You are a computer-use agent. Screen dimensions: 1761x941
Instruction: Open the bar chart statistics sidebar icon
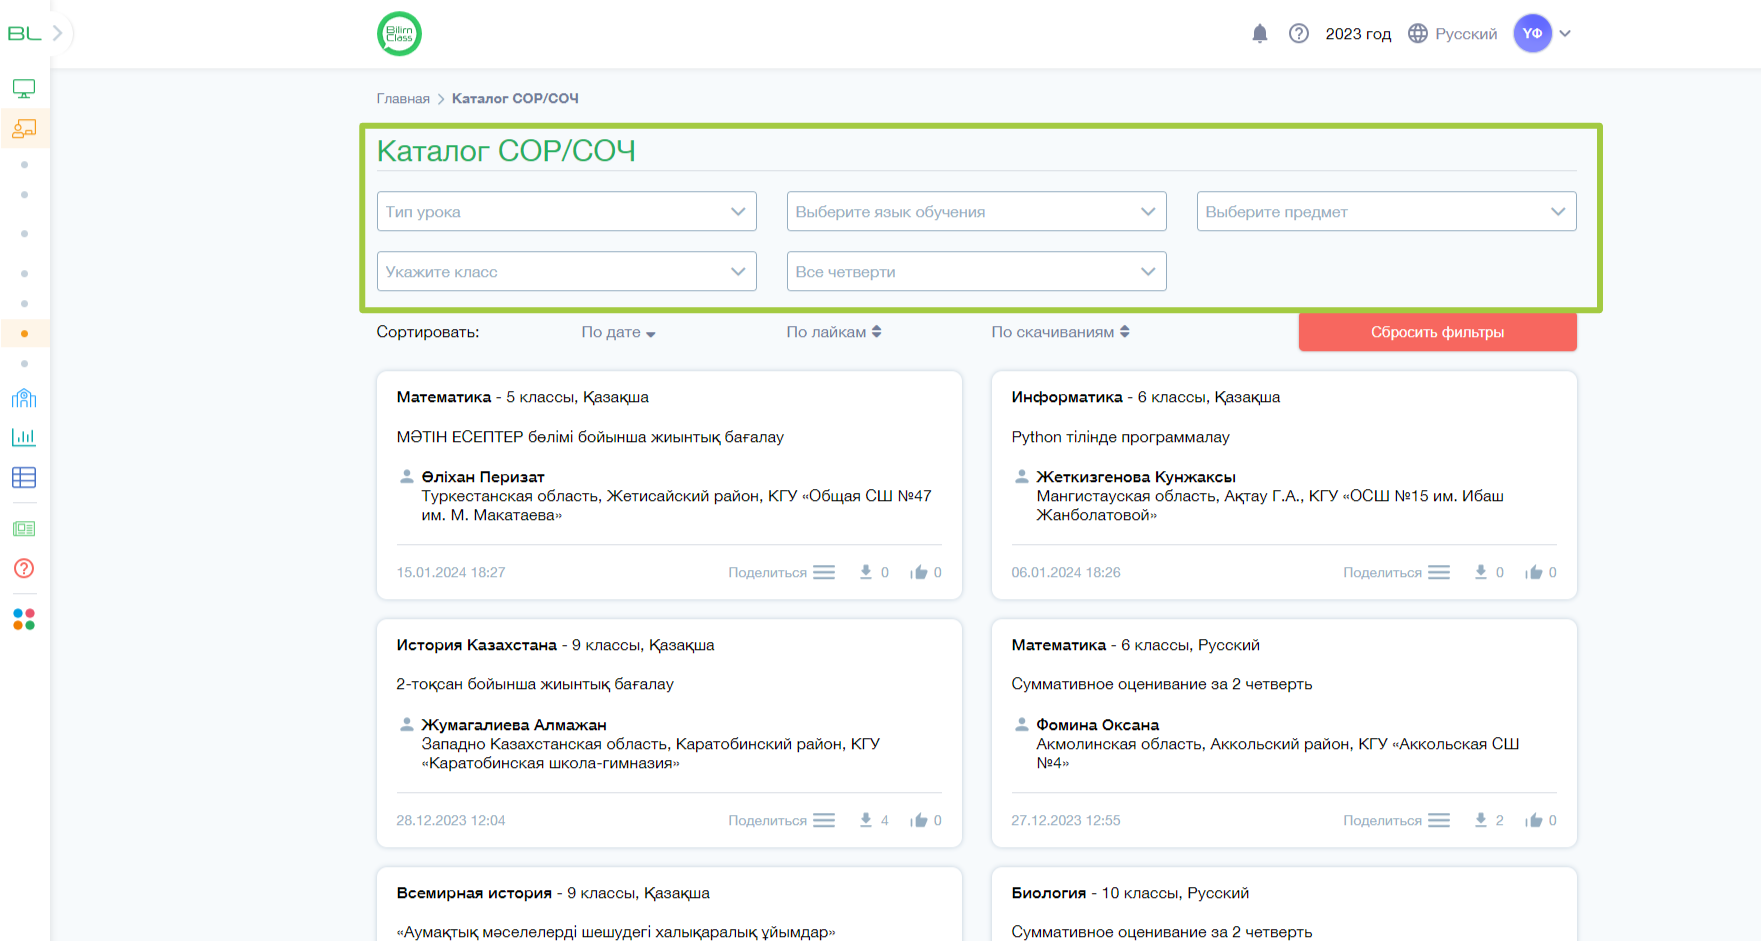(24, 437)
